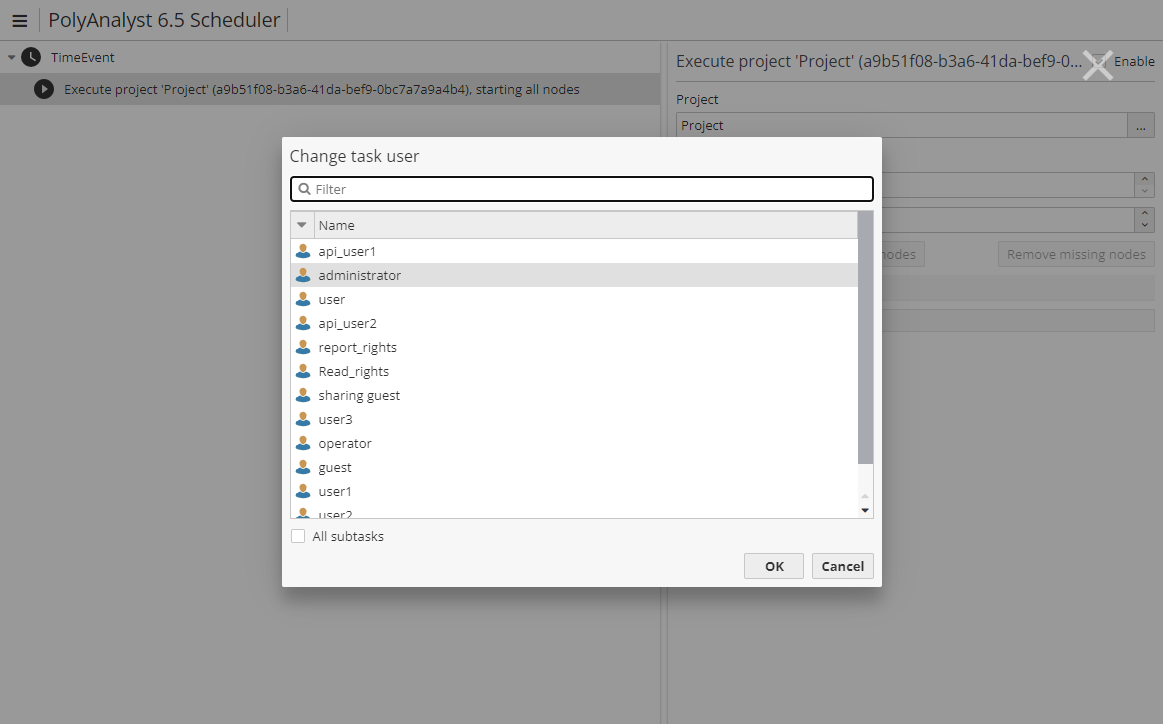Enable the All subtasks checkbox
Screen dimensions: 1163x724
coord(298,536)
